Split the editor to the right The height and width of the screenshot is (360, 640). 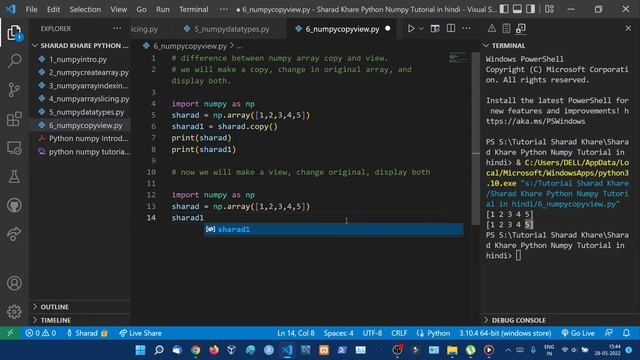point(451,29)
